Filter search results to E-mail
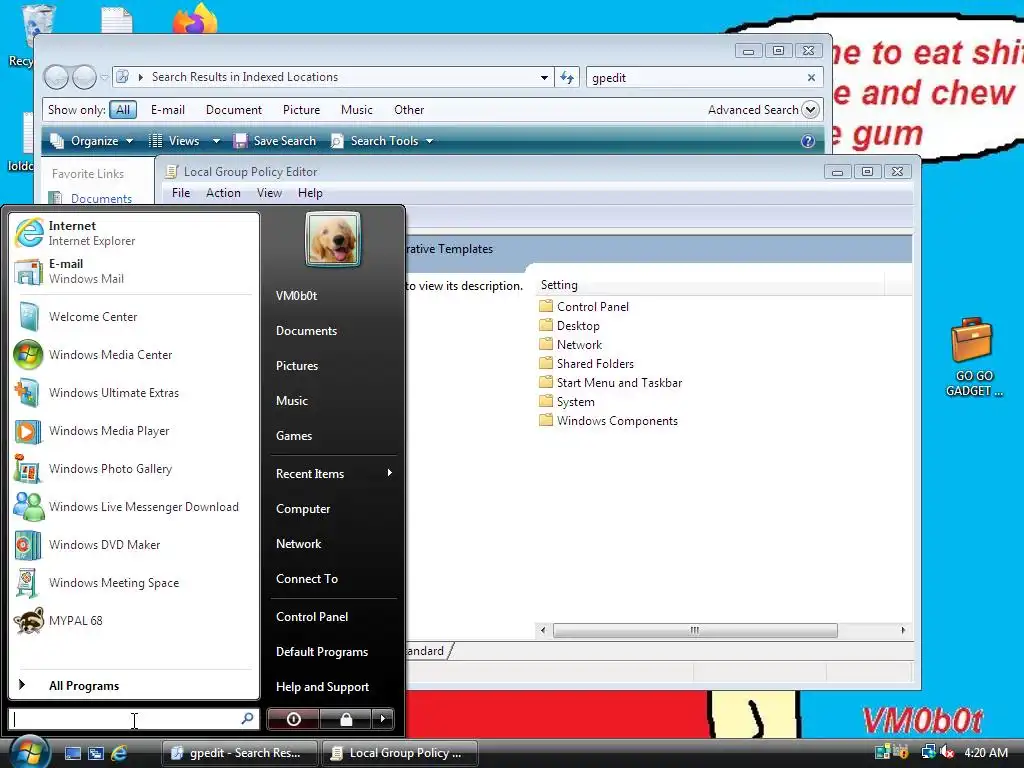Viewport: 1024px width, 768px height. point(168,110)
